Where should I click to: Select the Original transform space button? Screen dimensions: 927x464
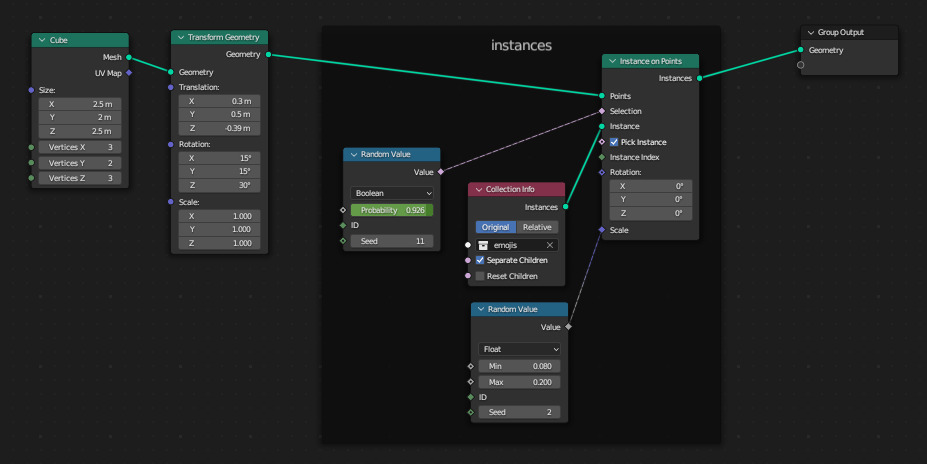click(x=495, y=227)
